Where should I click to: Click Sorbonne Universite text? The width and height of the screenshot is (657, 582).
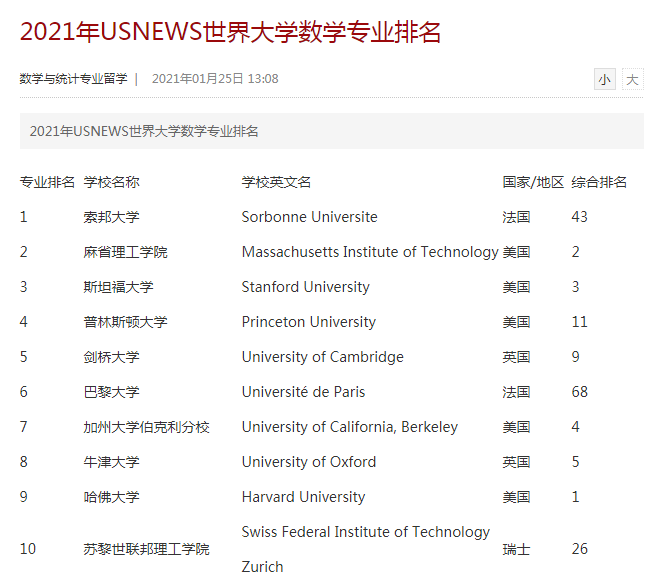310,217
